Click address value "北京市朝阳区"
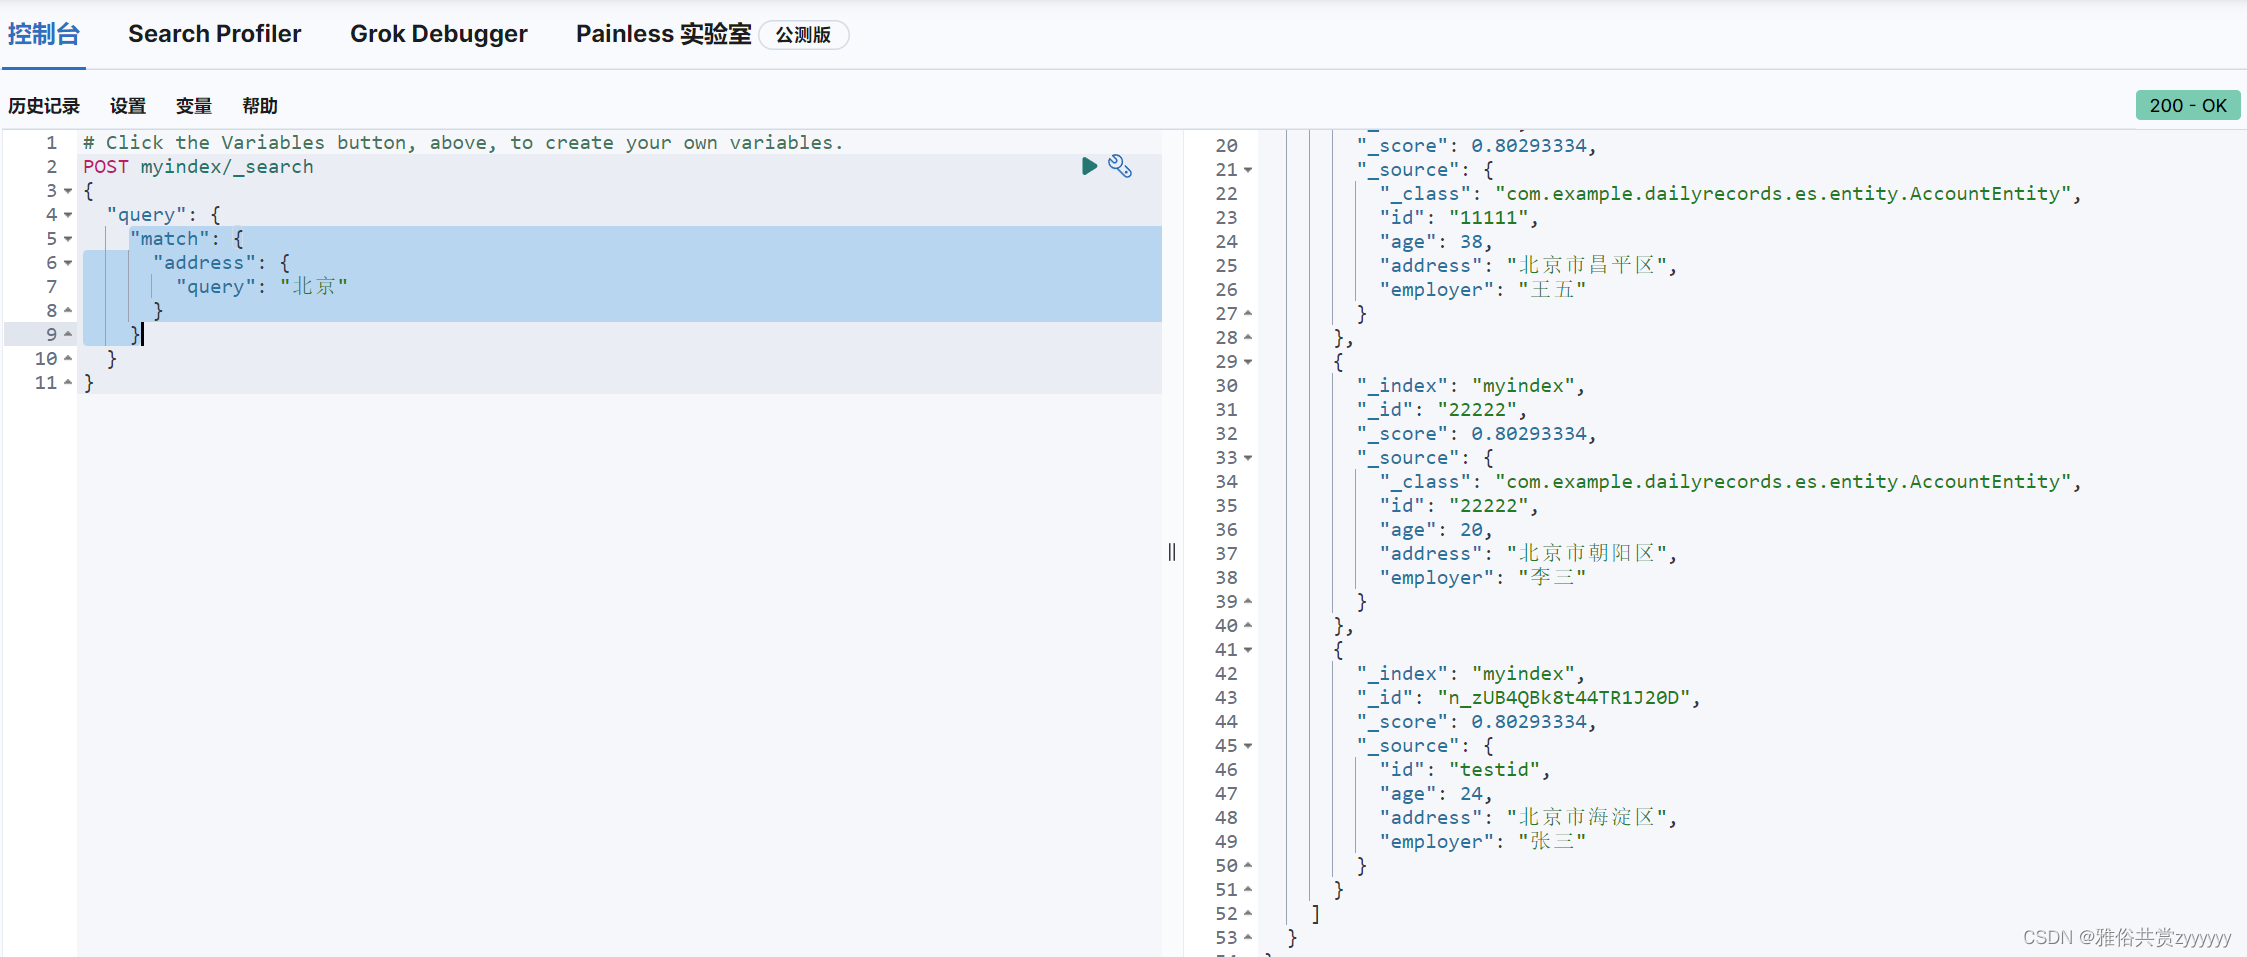 tap(1586, 554)
